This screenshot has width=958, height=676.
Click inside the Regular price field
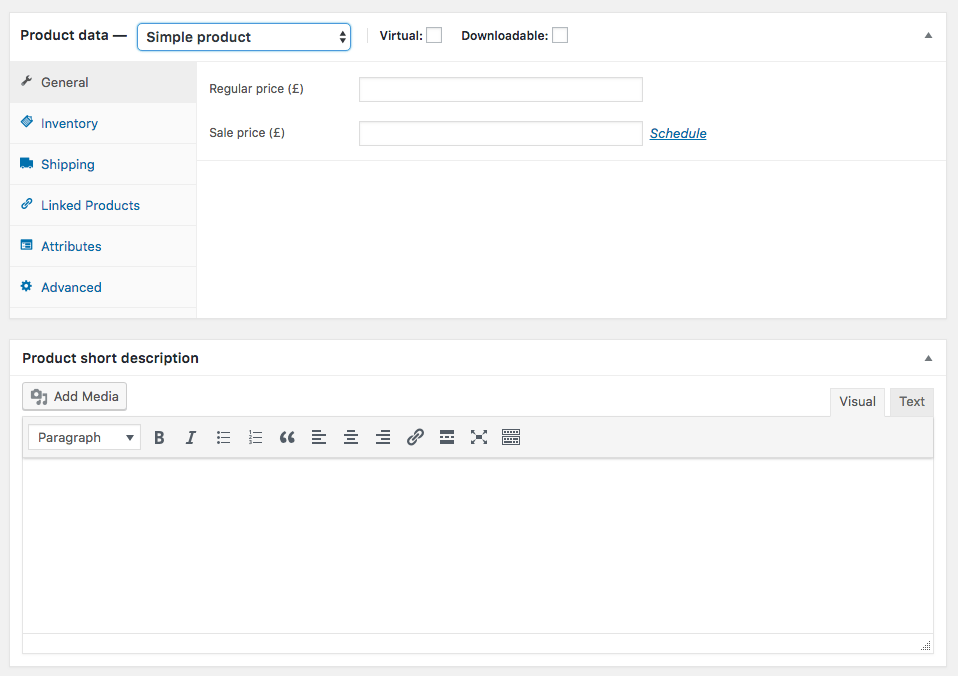coord(500,89)
